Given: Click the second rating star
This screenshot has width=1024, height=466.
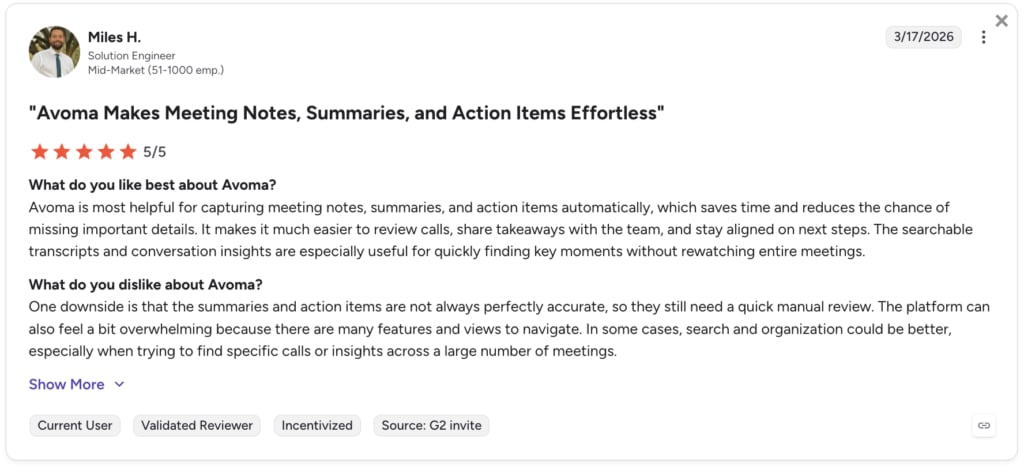Looking at the screenshot, I should (62, 152).
